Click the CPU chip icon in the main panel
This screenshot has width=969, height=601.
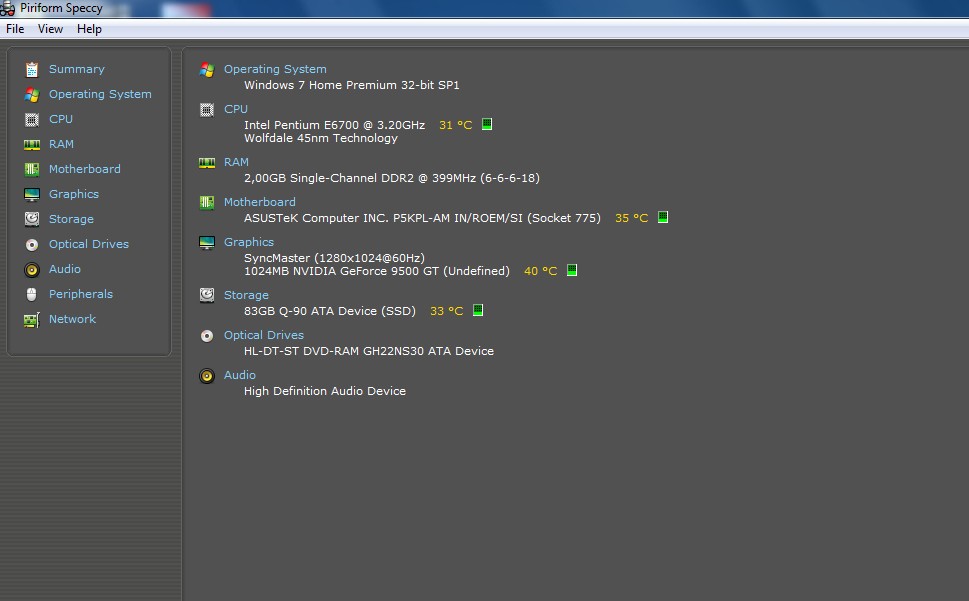(x=207, y=110)
